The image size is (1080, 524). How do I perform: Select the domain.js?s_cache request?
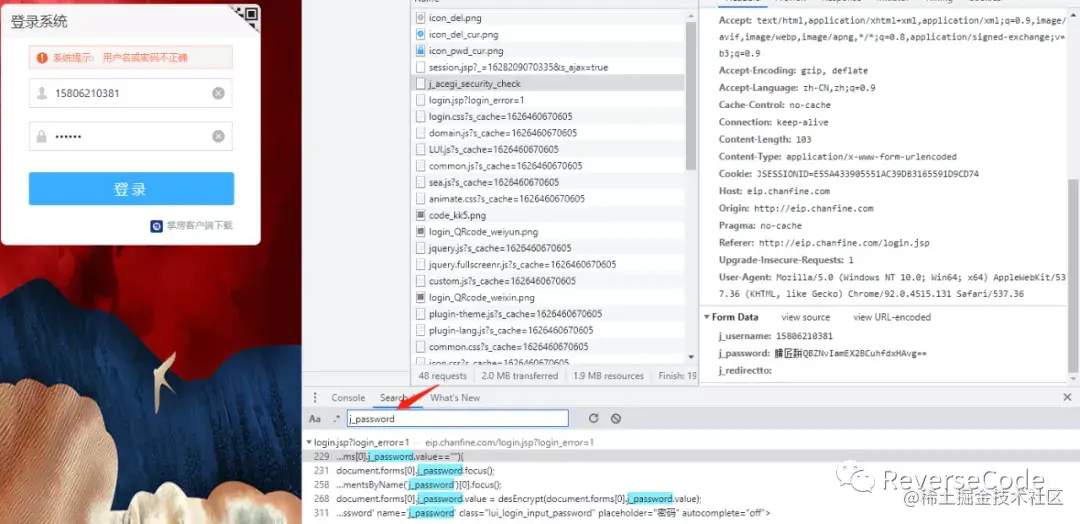[548, 133]
